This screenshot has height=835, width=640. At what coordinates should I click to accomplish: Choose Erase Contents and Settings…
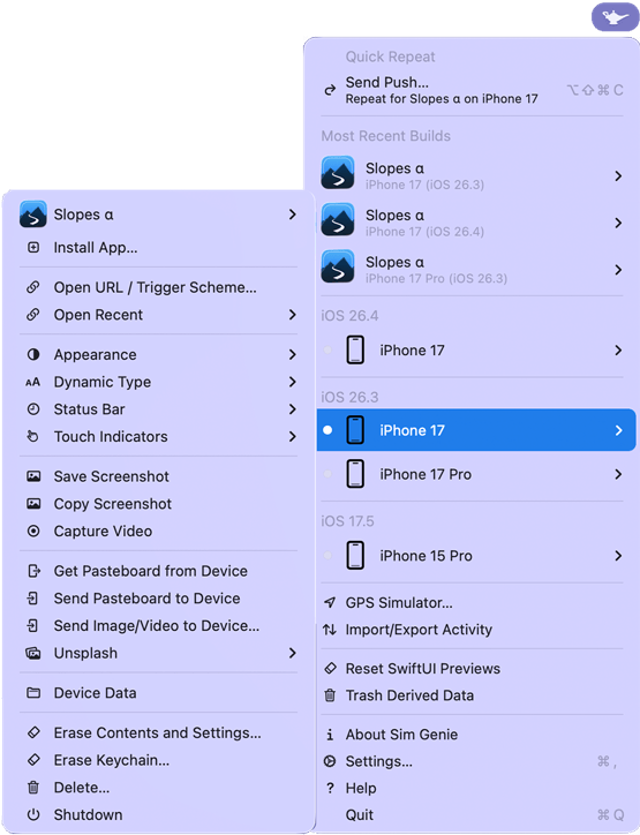pyautogui.click(x=159, y=733)
